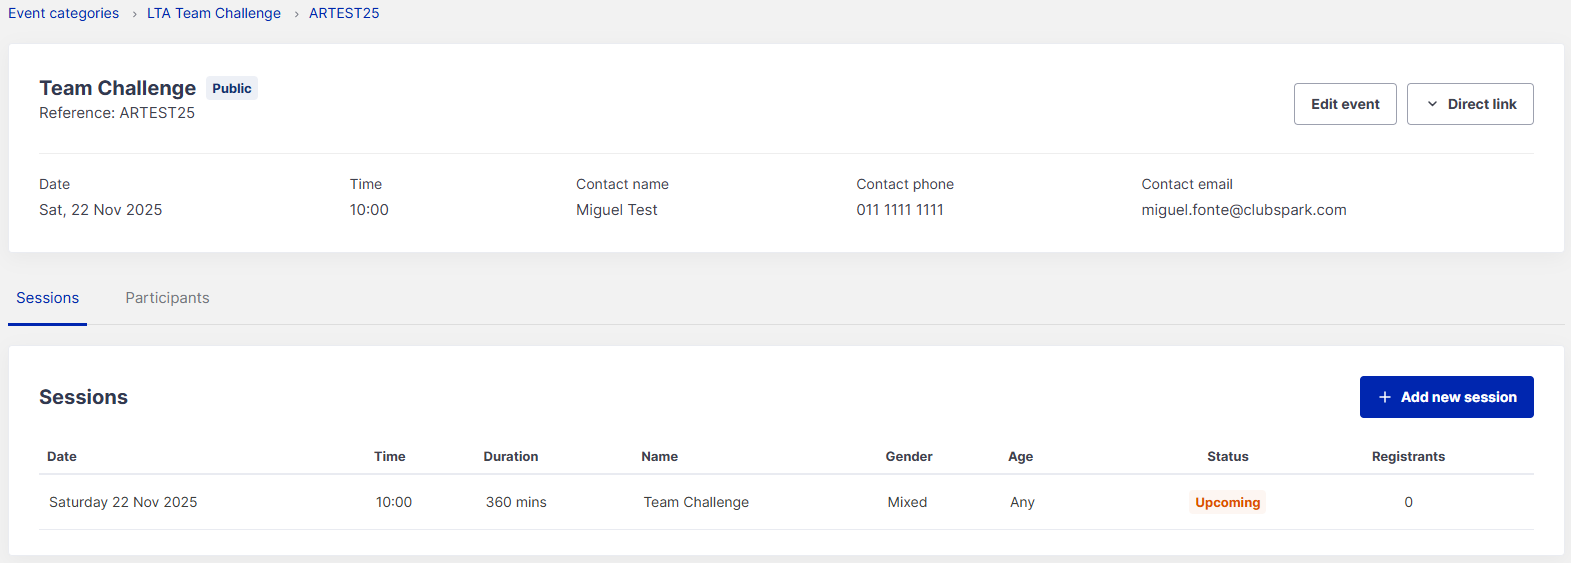Click the Add new session button

point(1457,397)
